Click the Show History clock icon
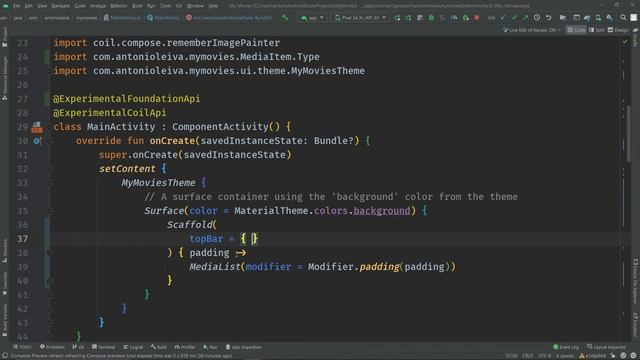Viewport: 640px width, 360px height. [x=537, y=18]
